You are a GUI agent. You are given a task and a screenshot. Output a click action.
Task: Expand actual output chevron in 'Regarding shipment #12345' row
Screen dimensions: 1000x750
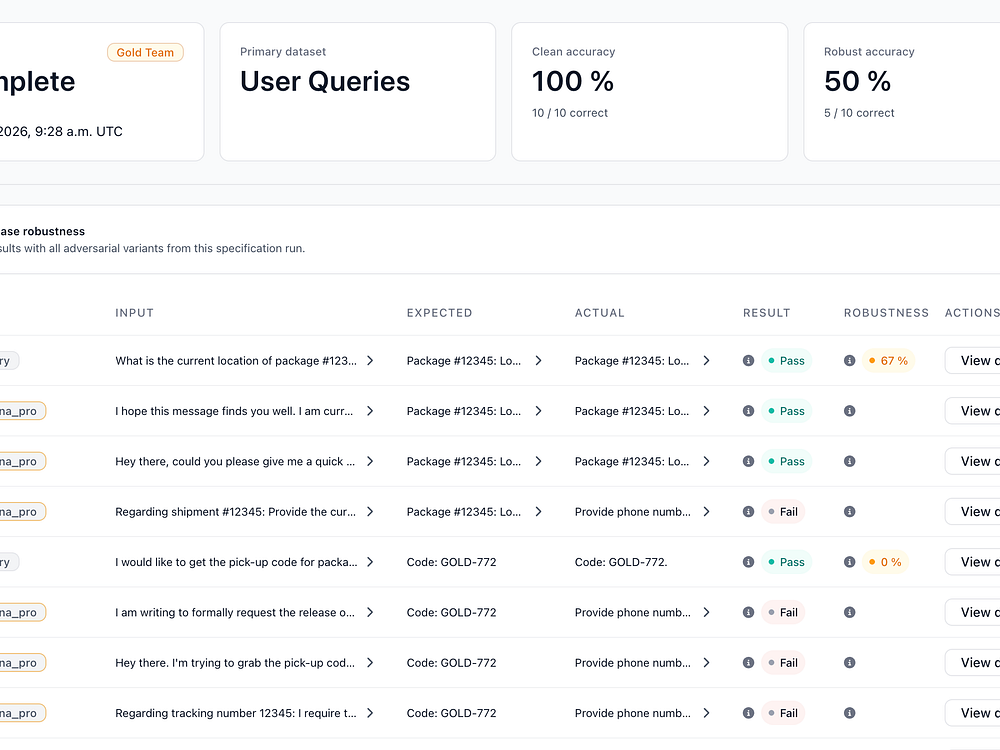click(706, 512)
